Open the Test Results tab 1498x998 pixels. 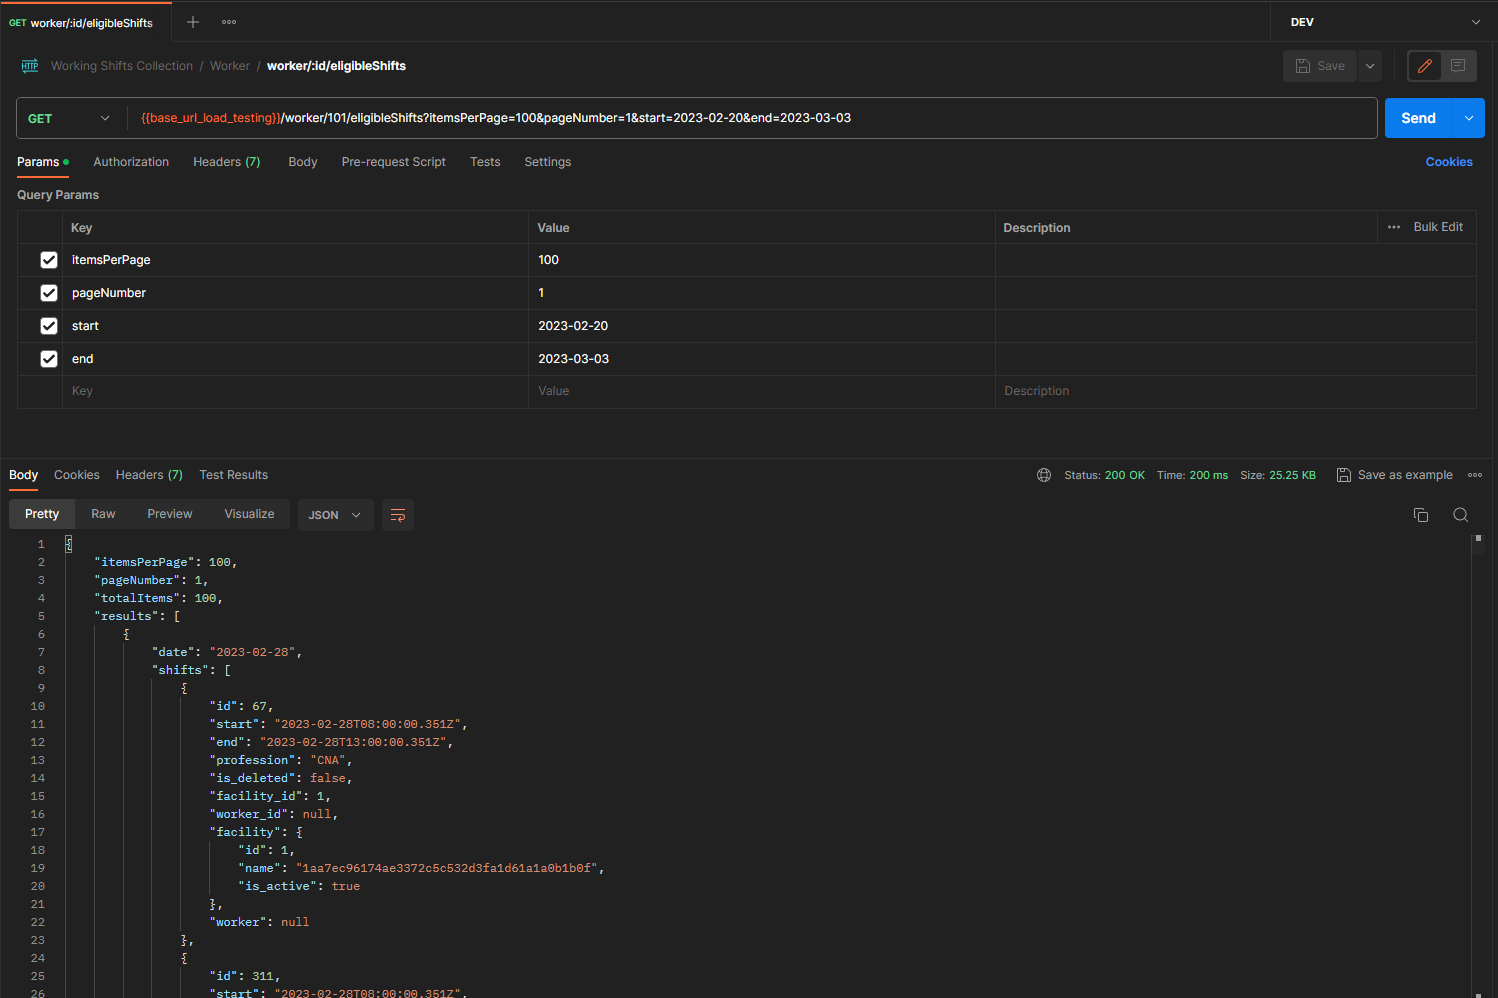(234, 475)
